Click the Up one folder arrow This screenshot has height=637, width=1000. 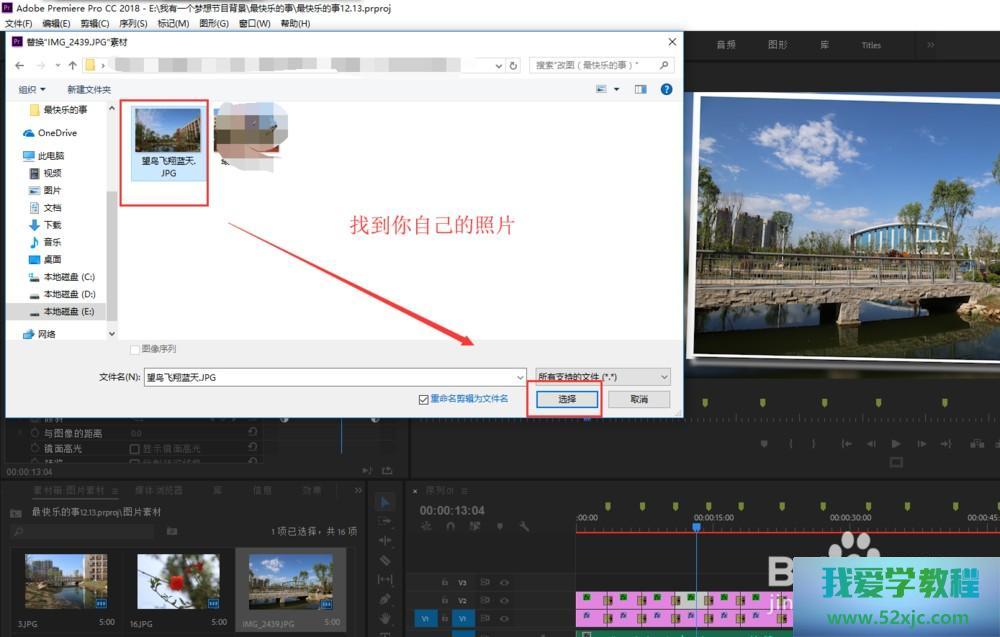pyautogui.click(x=73, y=65)
